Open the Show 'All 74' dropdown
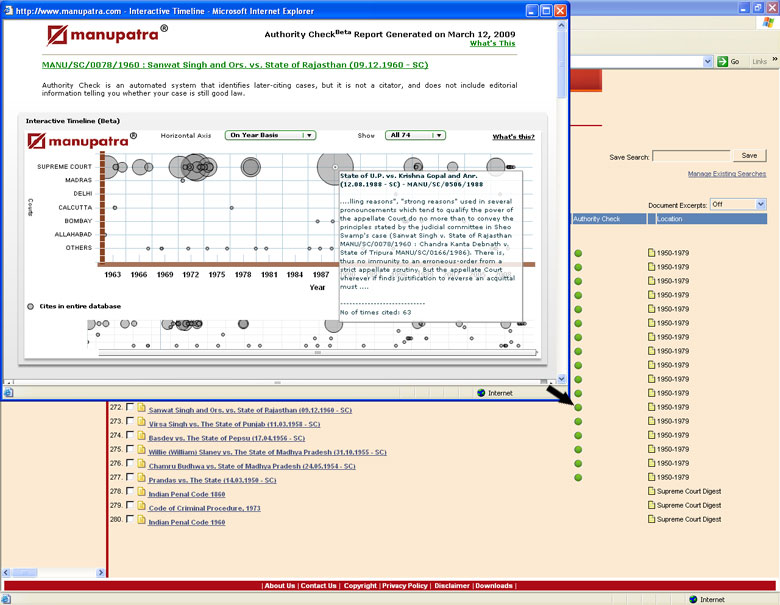 pyautogui.click(x=415, y=135)
